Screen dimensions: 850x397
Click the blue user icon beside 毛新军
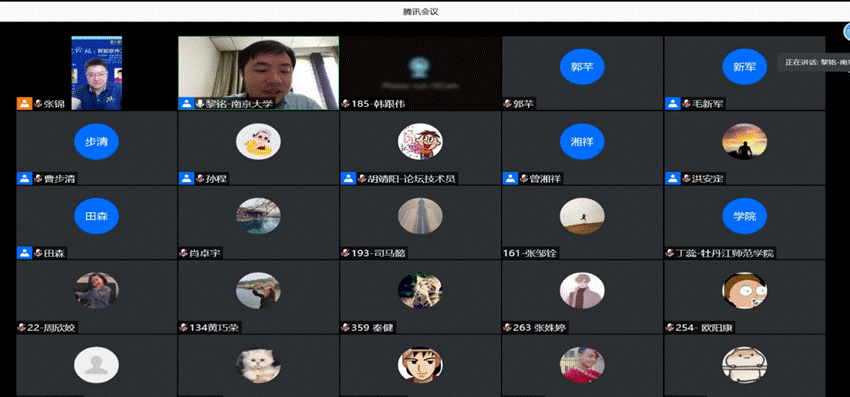[x=673, y=104]
